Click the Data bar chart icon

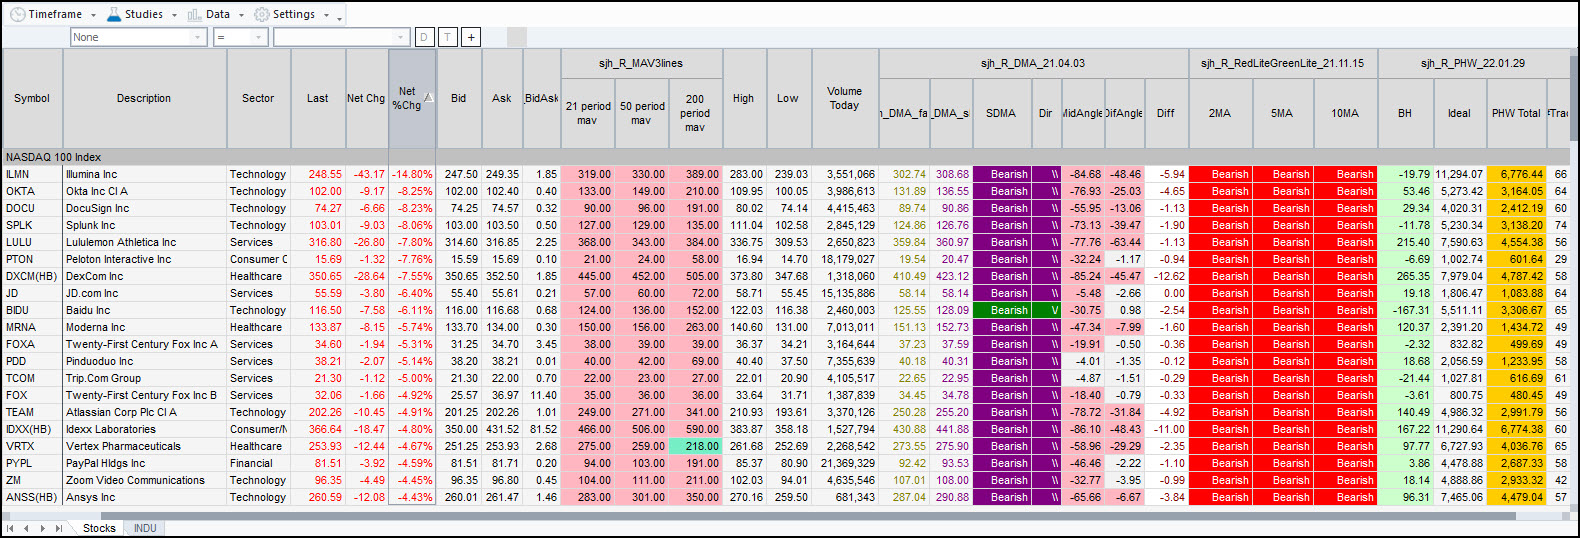[x=194, y=14]
